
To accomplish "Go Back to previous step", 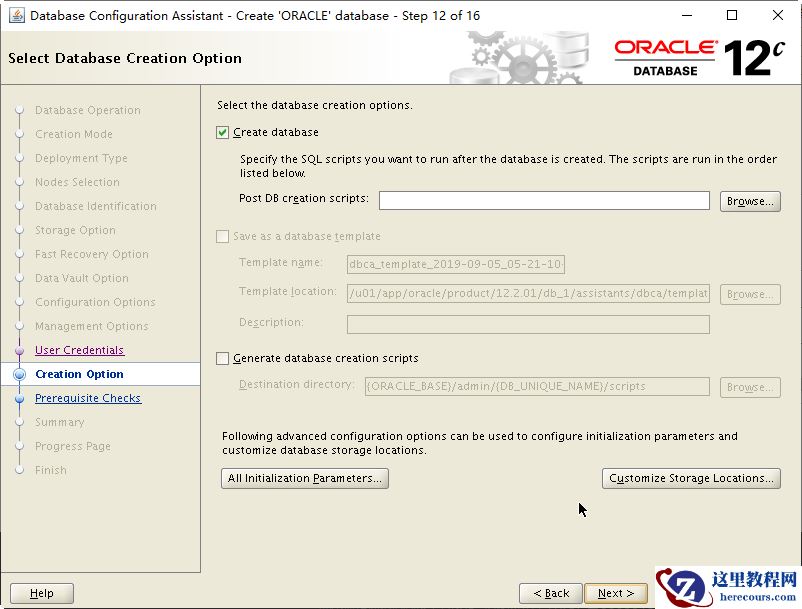I will tap(551, 593).
